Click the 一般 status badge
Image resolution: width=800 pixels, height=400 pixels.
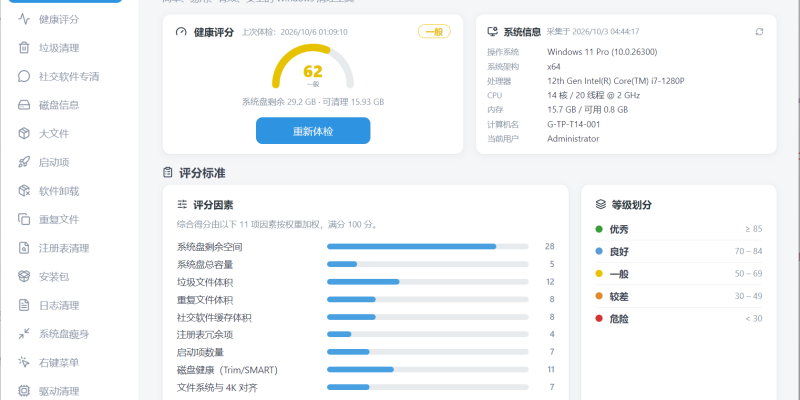[x=434, y=32]
